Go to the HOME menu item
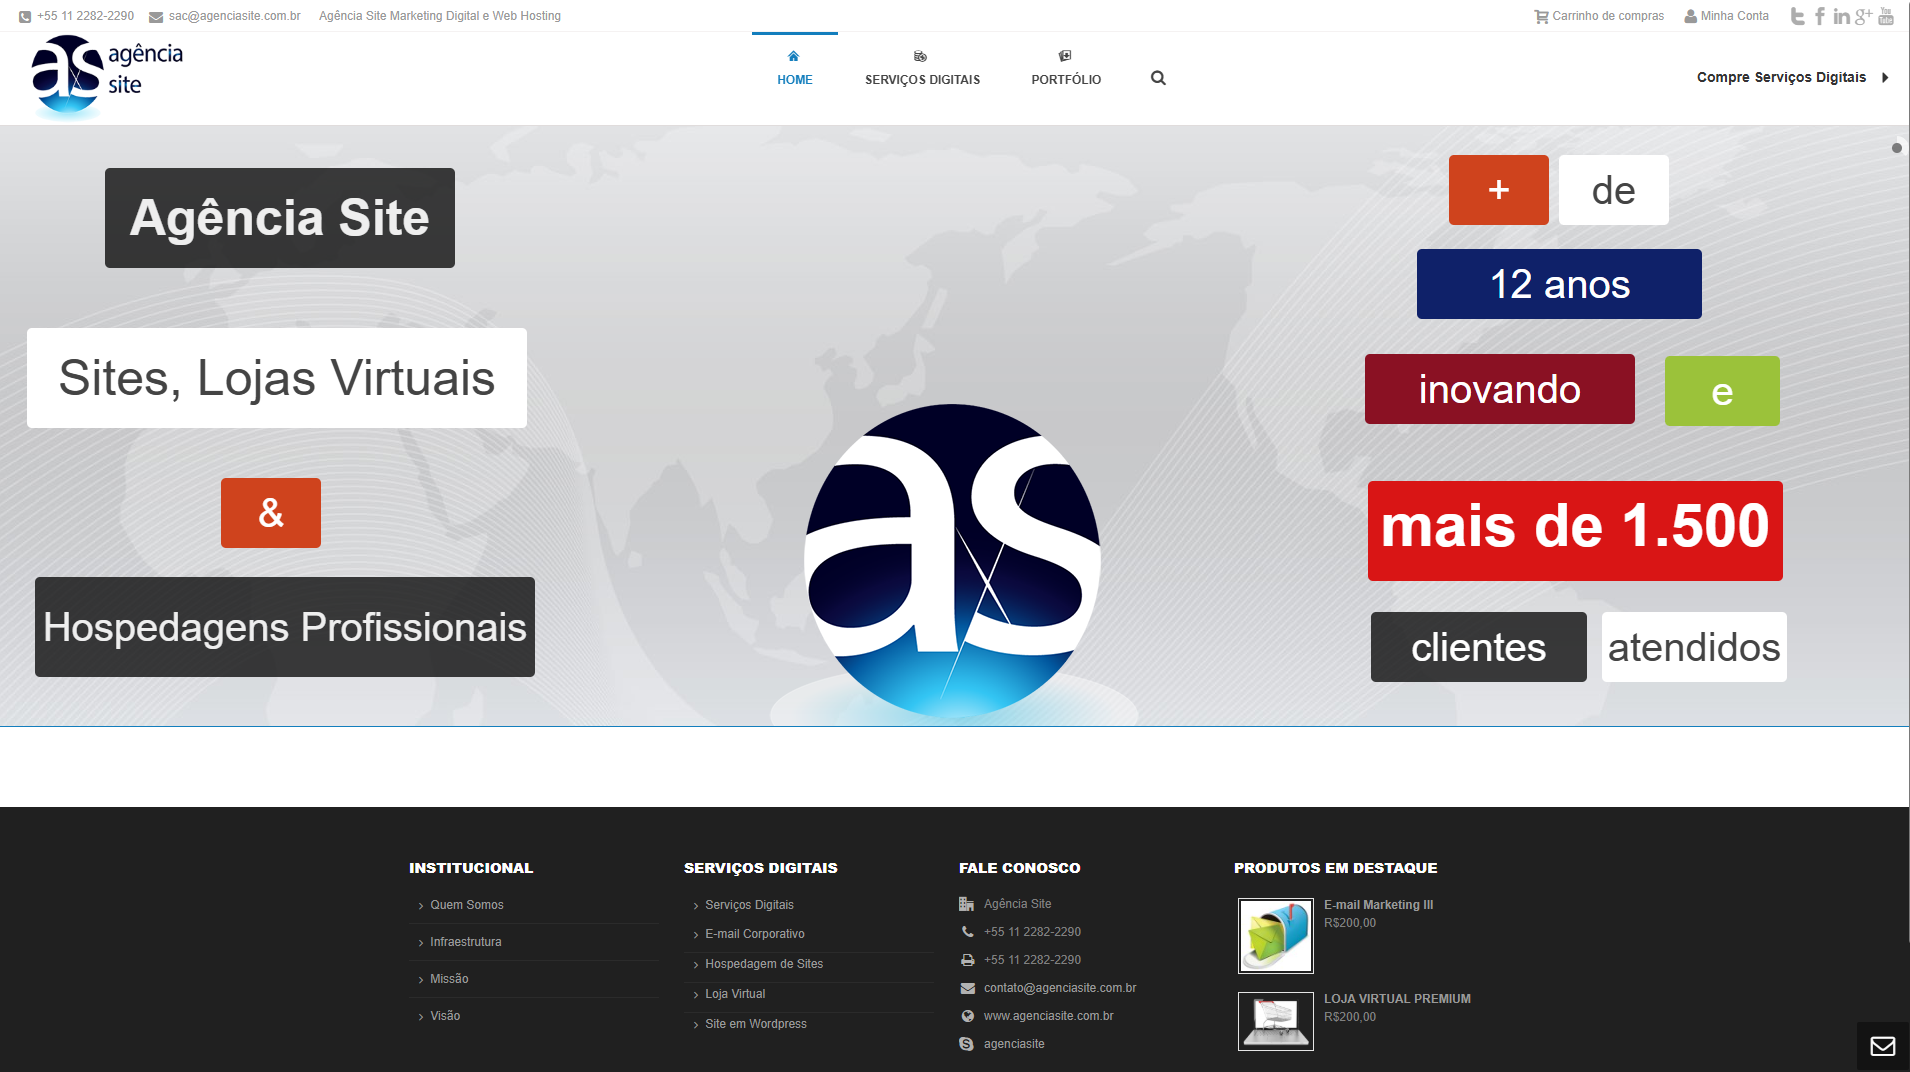Image resolution: width=1910 pixels, height=1072 pixels. 795,80
